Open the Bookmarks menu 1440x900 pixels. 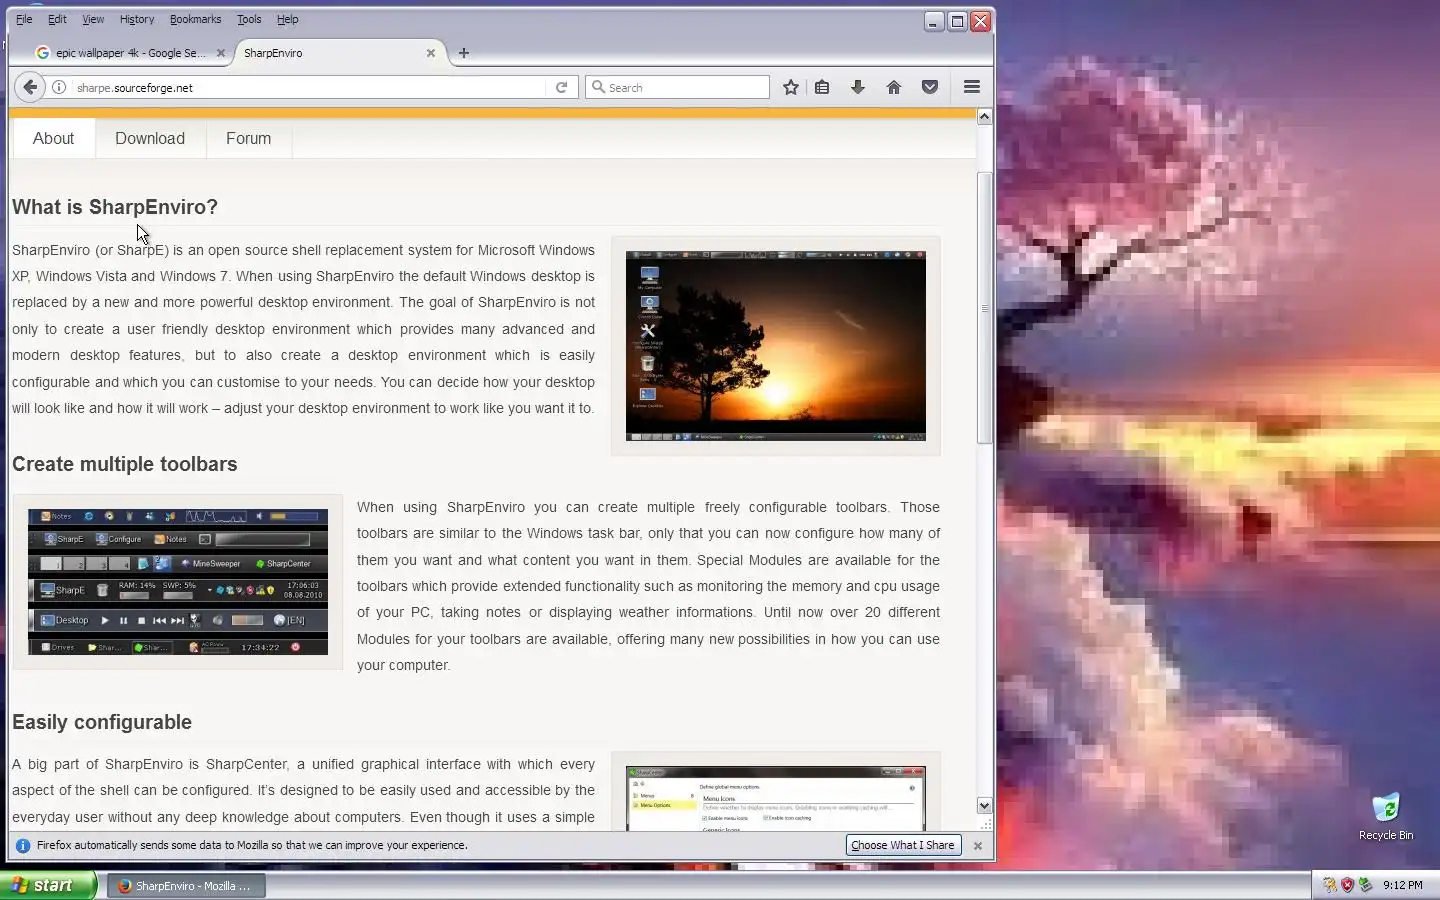[195, 19]
